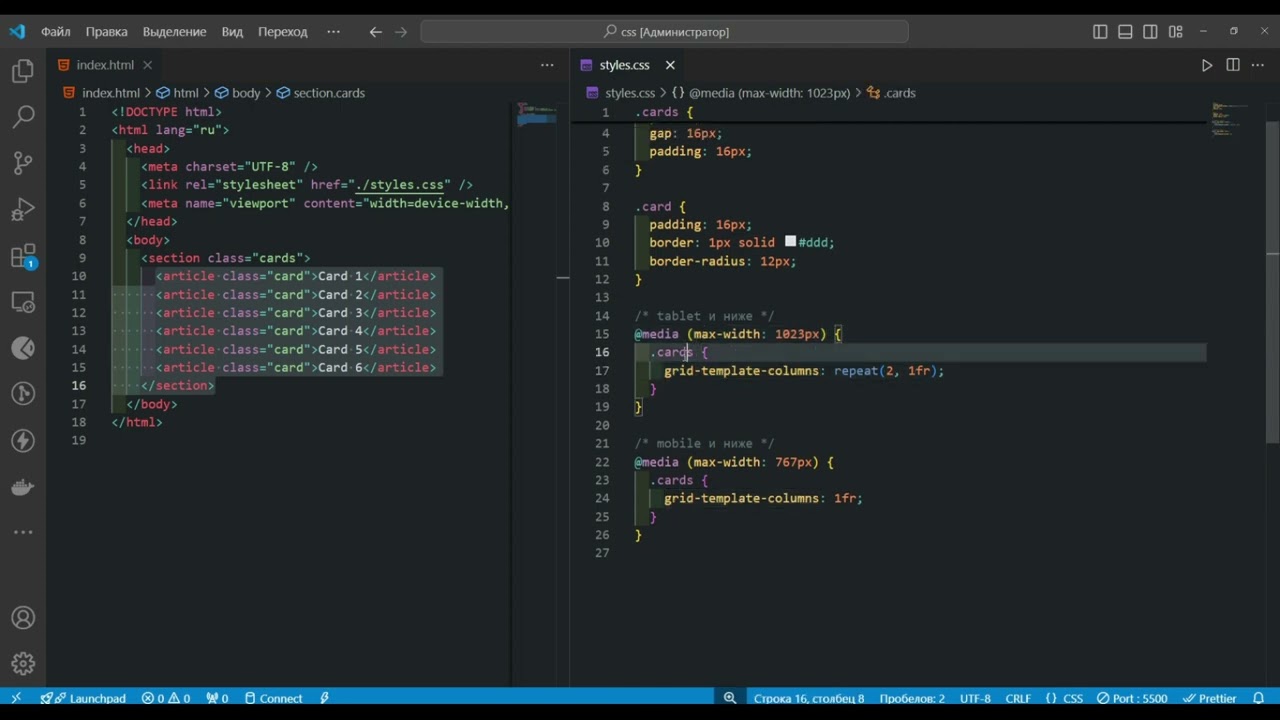
Task: Click ports forwarded indicator showing 0
Action: (x=217, y=698)
